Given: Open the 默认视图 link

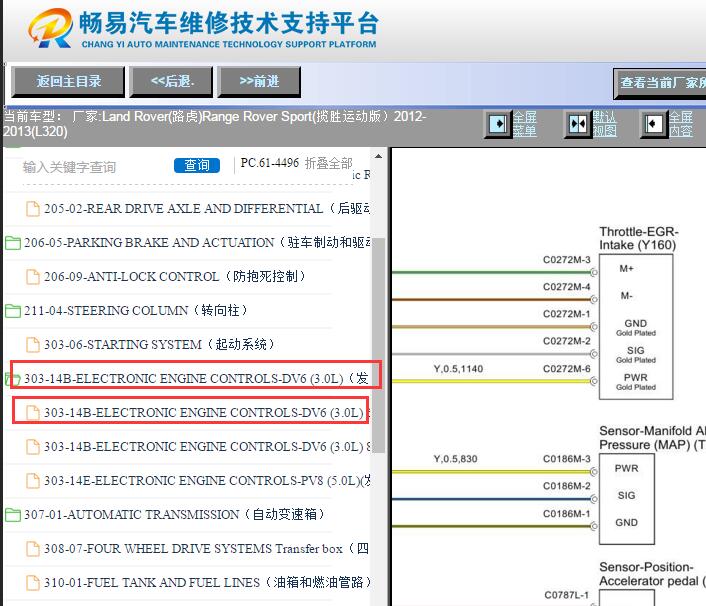Looking at the screenshot, I should coord(604,124).
